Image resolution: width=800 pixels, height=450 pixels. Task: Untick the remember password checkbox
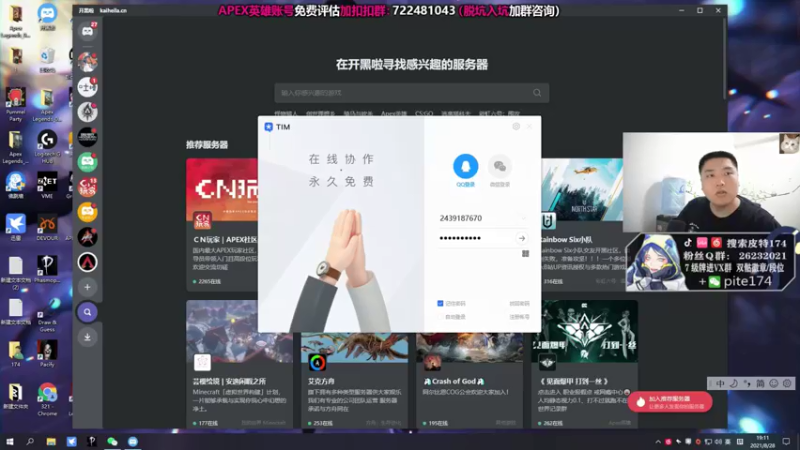[x=440, y=304]
